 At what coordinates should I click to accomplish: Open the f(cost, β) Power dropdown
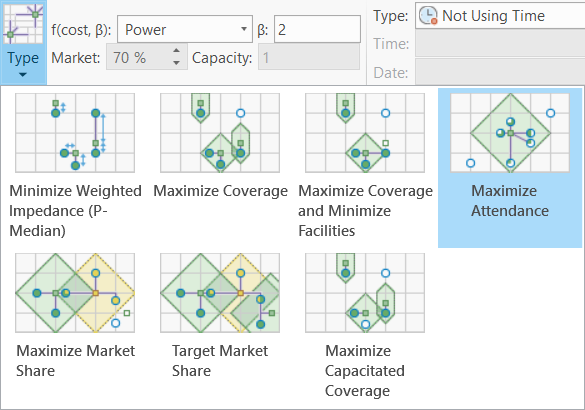[185, 29]
